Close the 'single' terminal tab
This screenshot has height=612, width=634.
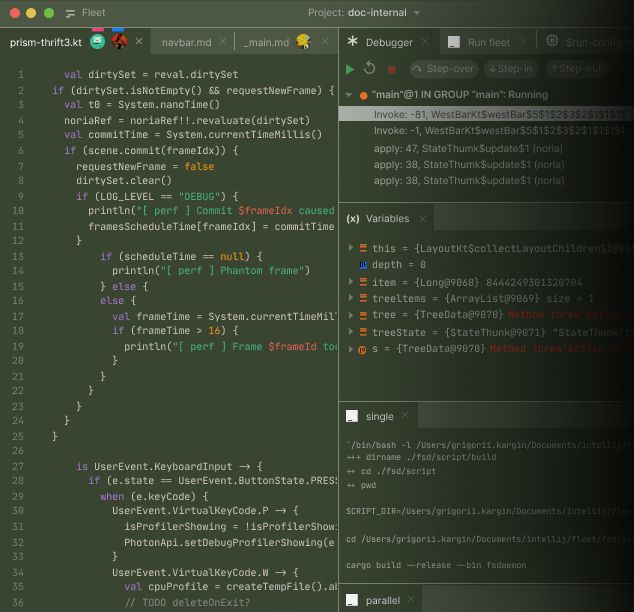405,415
